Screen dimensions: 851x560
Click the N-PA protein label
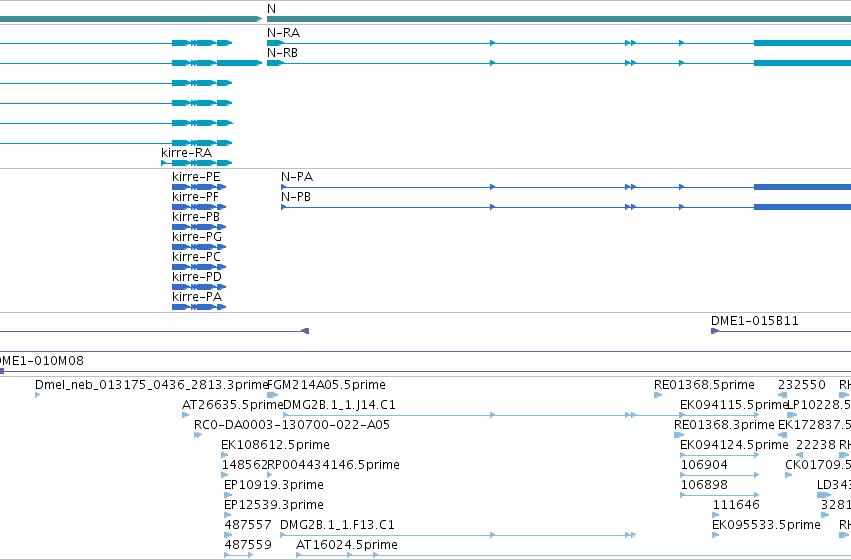pos(297,177)
